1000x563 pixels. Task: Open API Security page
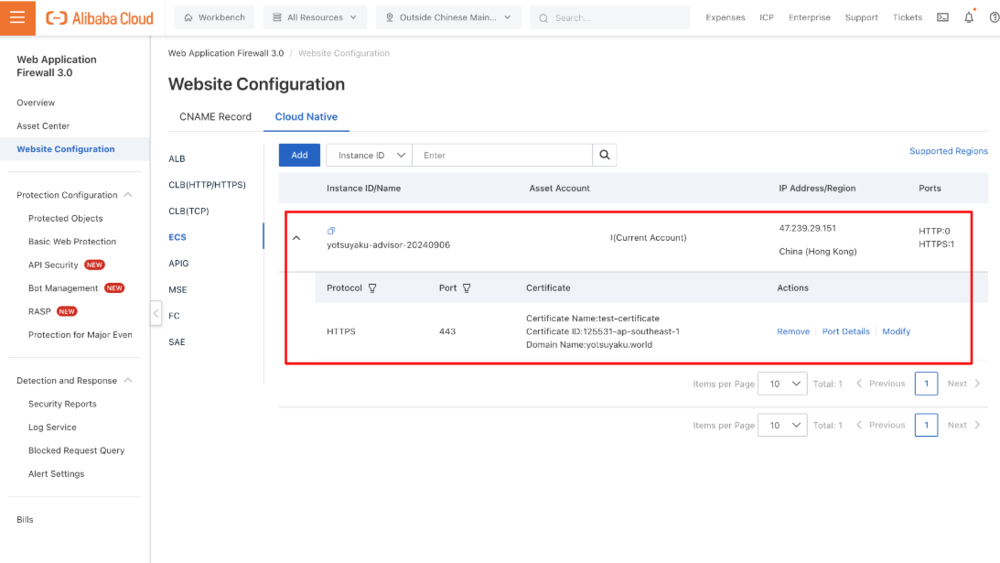pyautogui.click(x=53, y=265)
